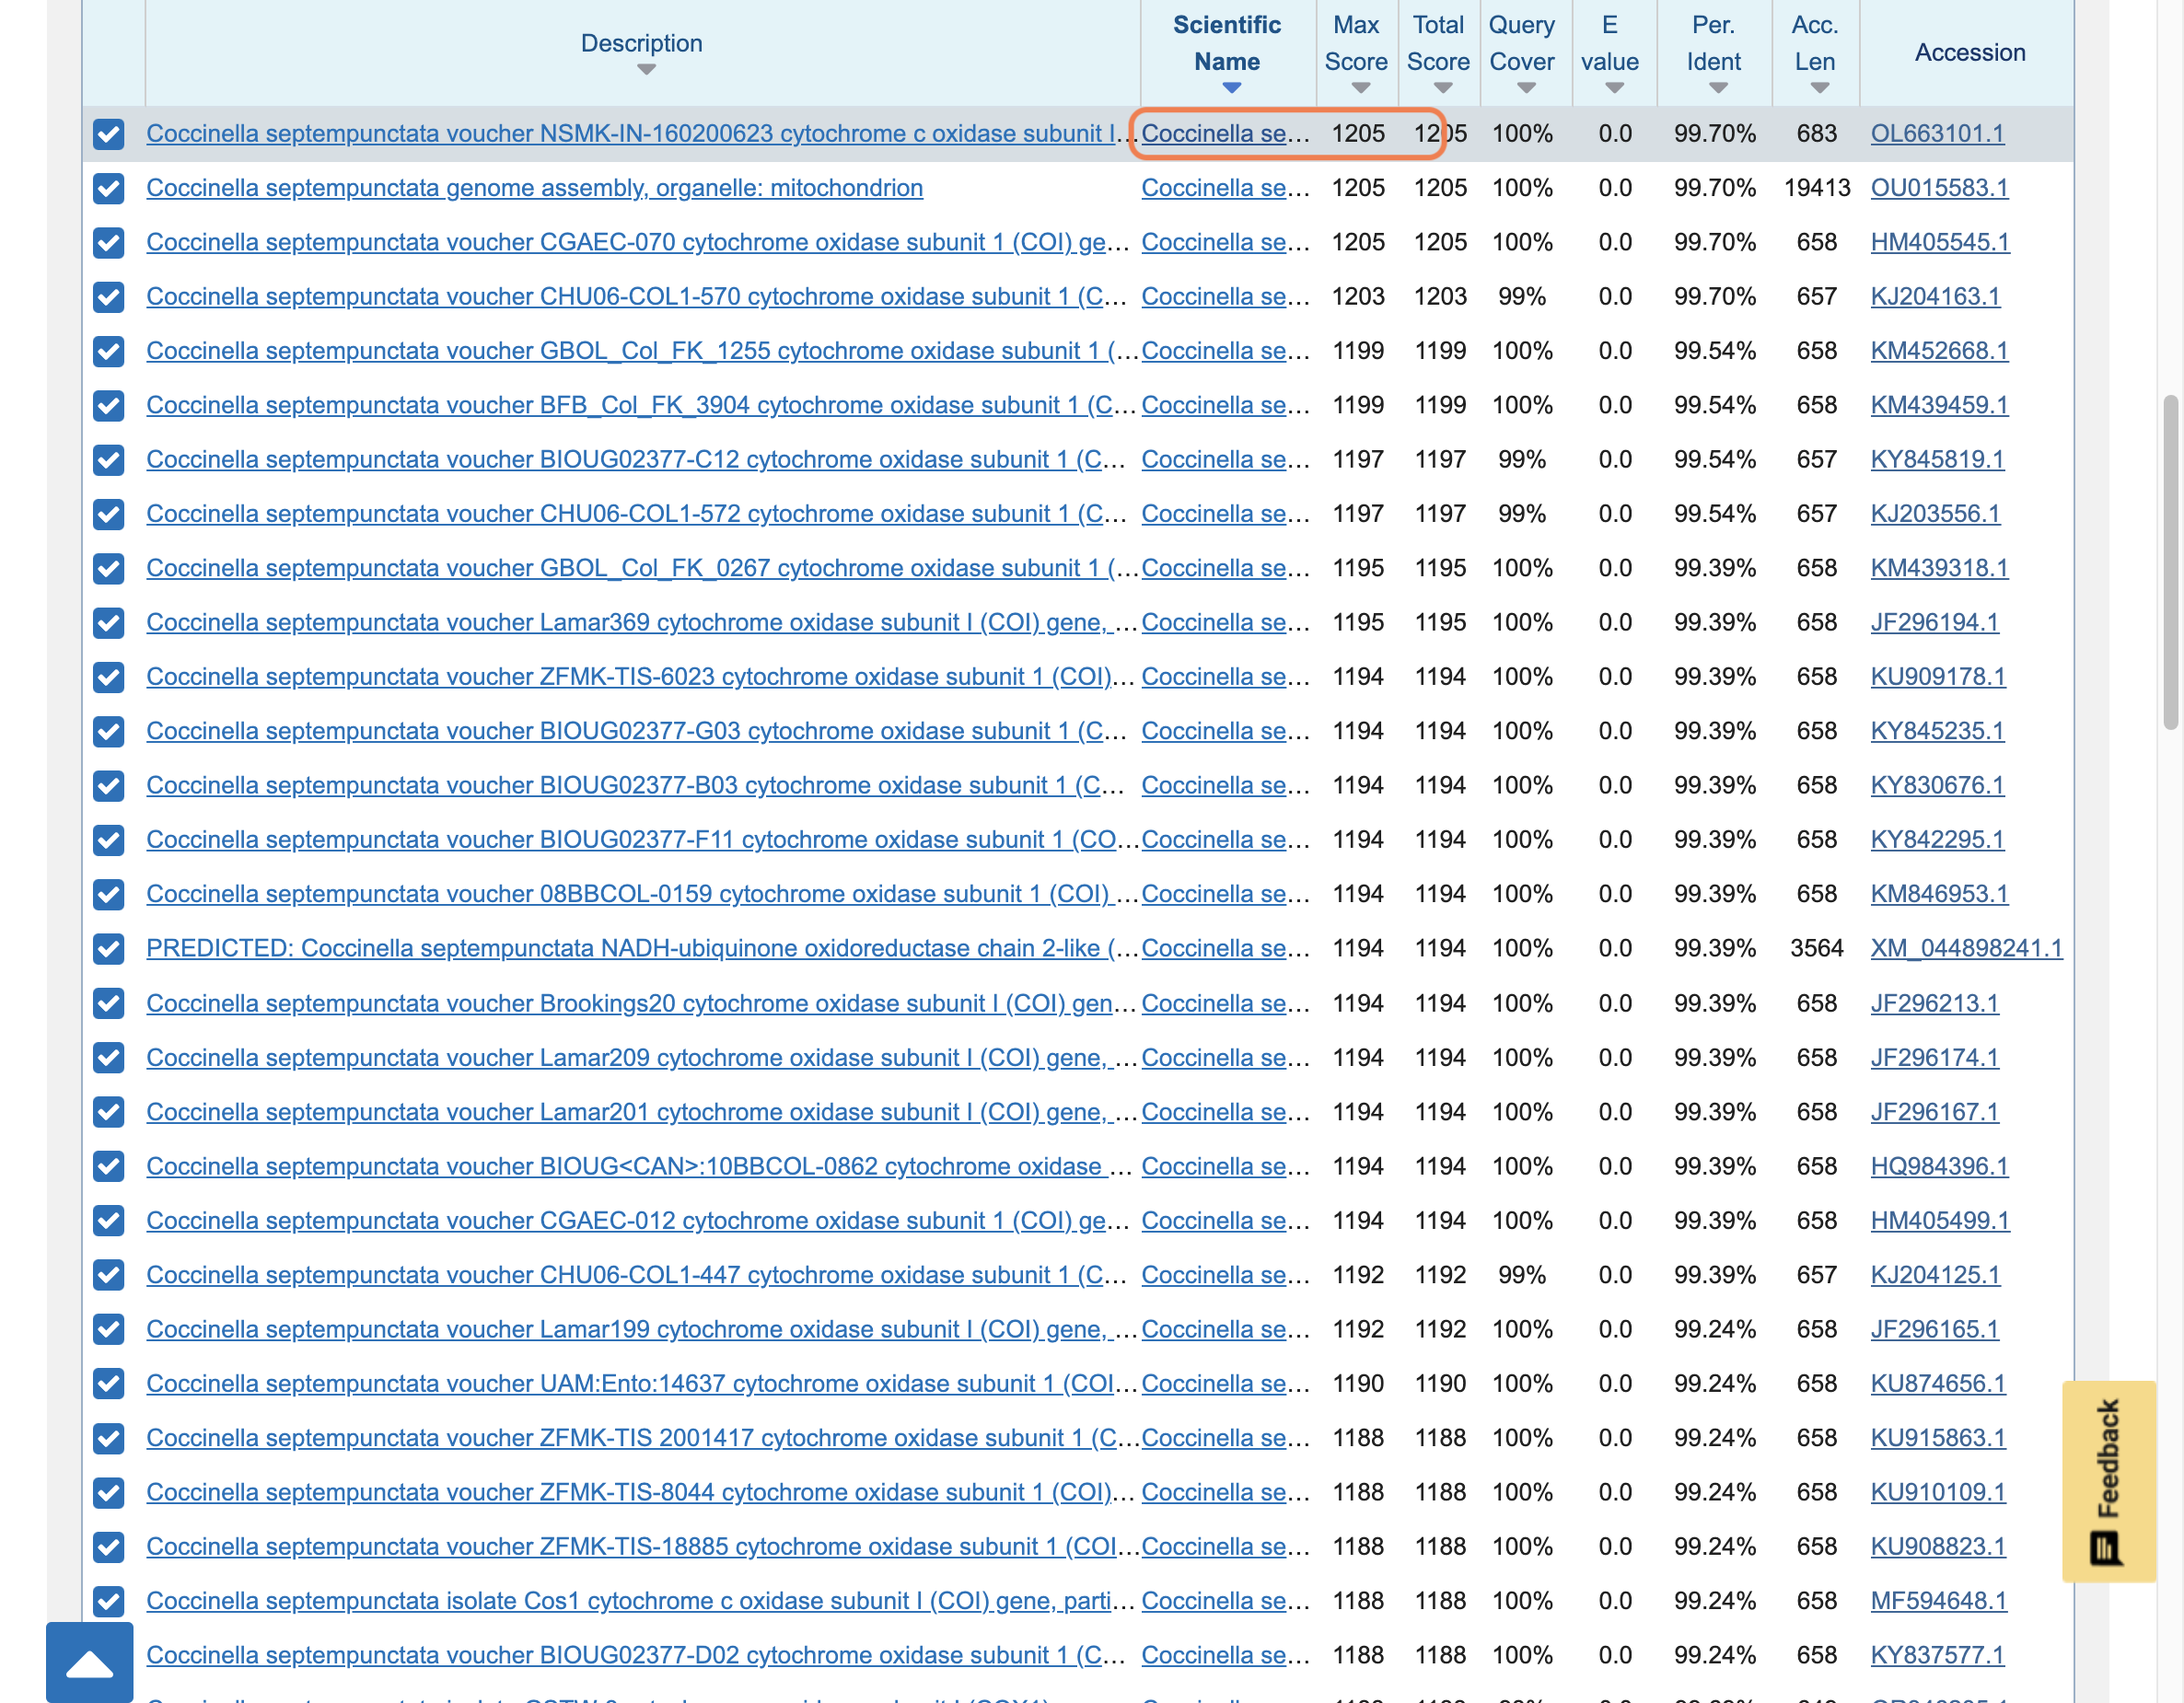Sort by Per. Ident arrow

[x=1718, y=89]
